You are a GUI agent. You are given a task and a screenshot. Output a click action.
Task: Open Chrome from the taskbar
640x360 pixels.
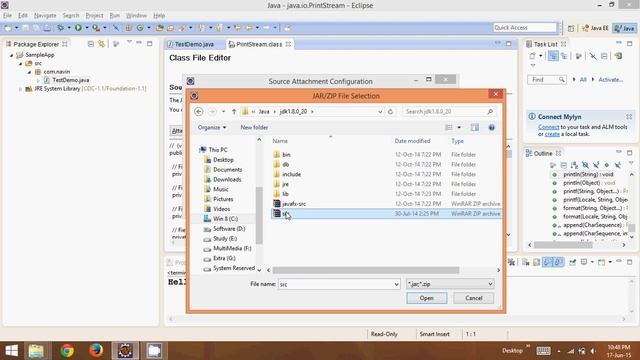(67, 351)
